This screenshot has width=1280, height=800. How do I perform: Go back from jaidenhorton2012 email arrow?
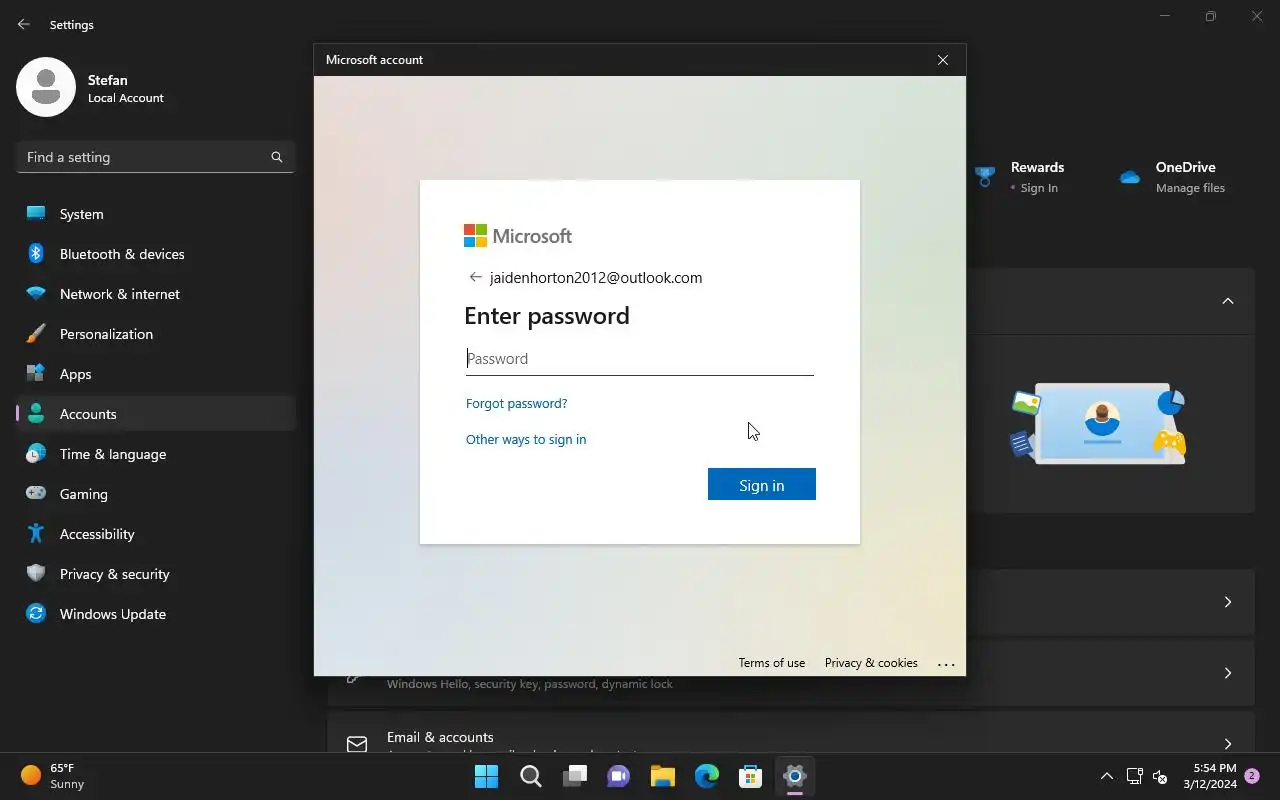pyautogui.click(x=475, y=278)
